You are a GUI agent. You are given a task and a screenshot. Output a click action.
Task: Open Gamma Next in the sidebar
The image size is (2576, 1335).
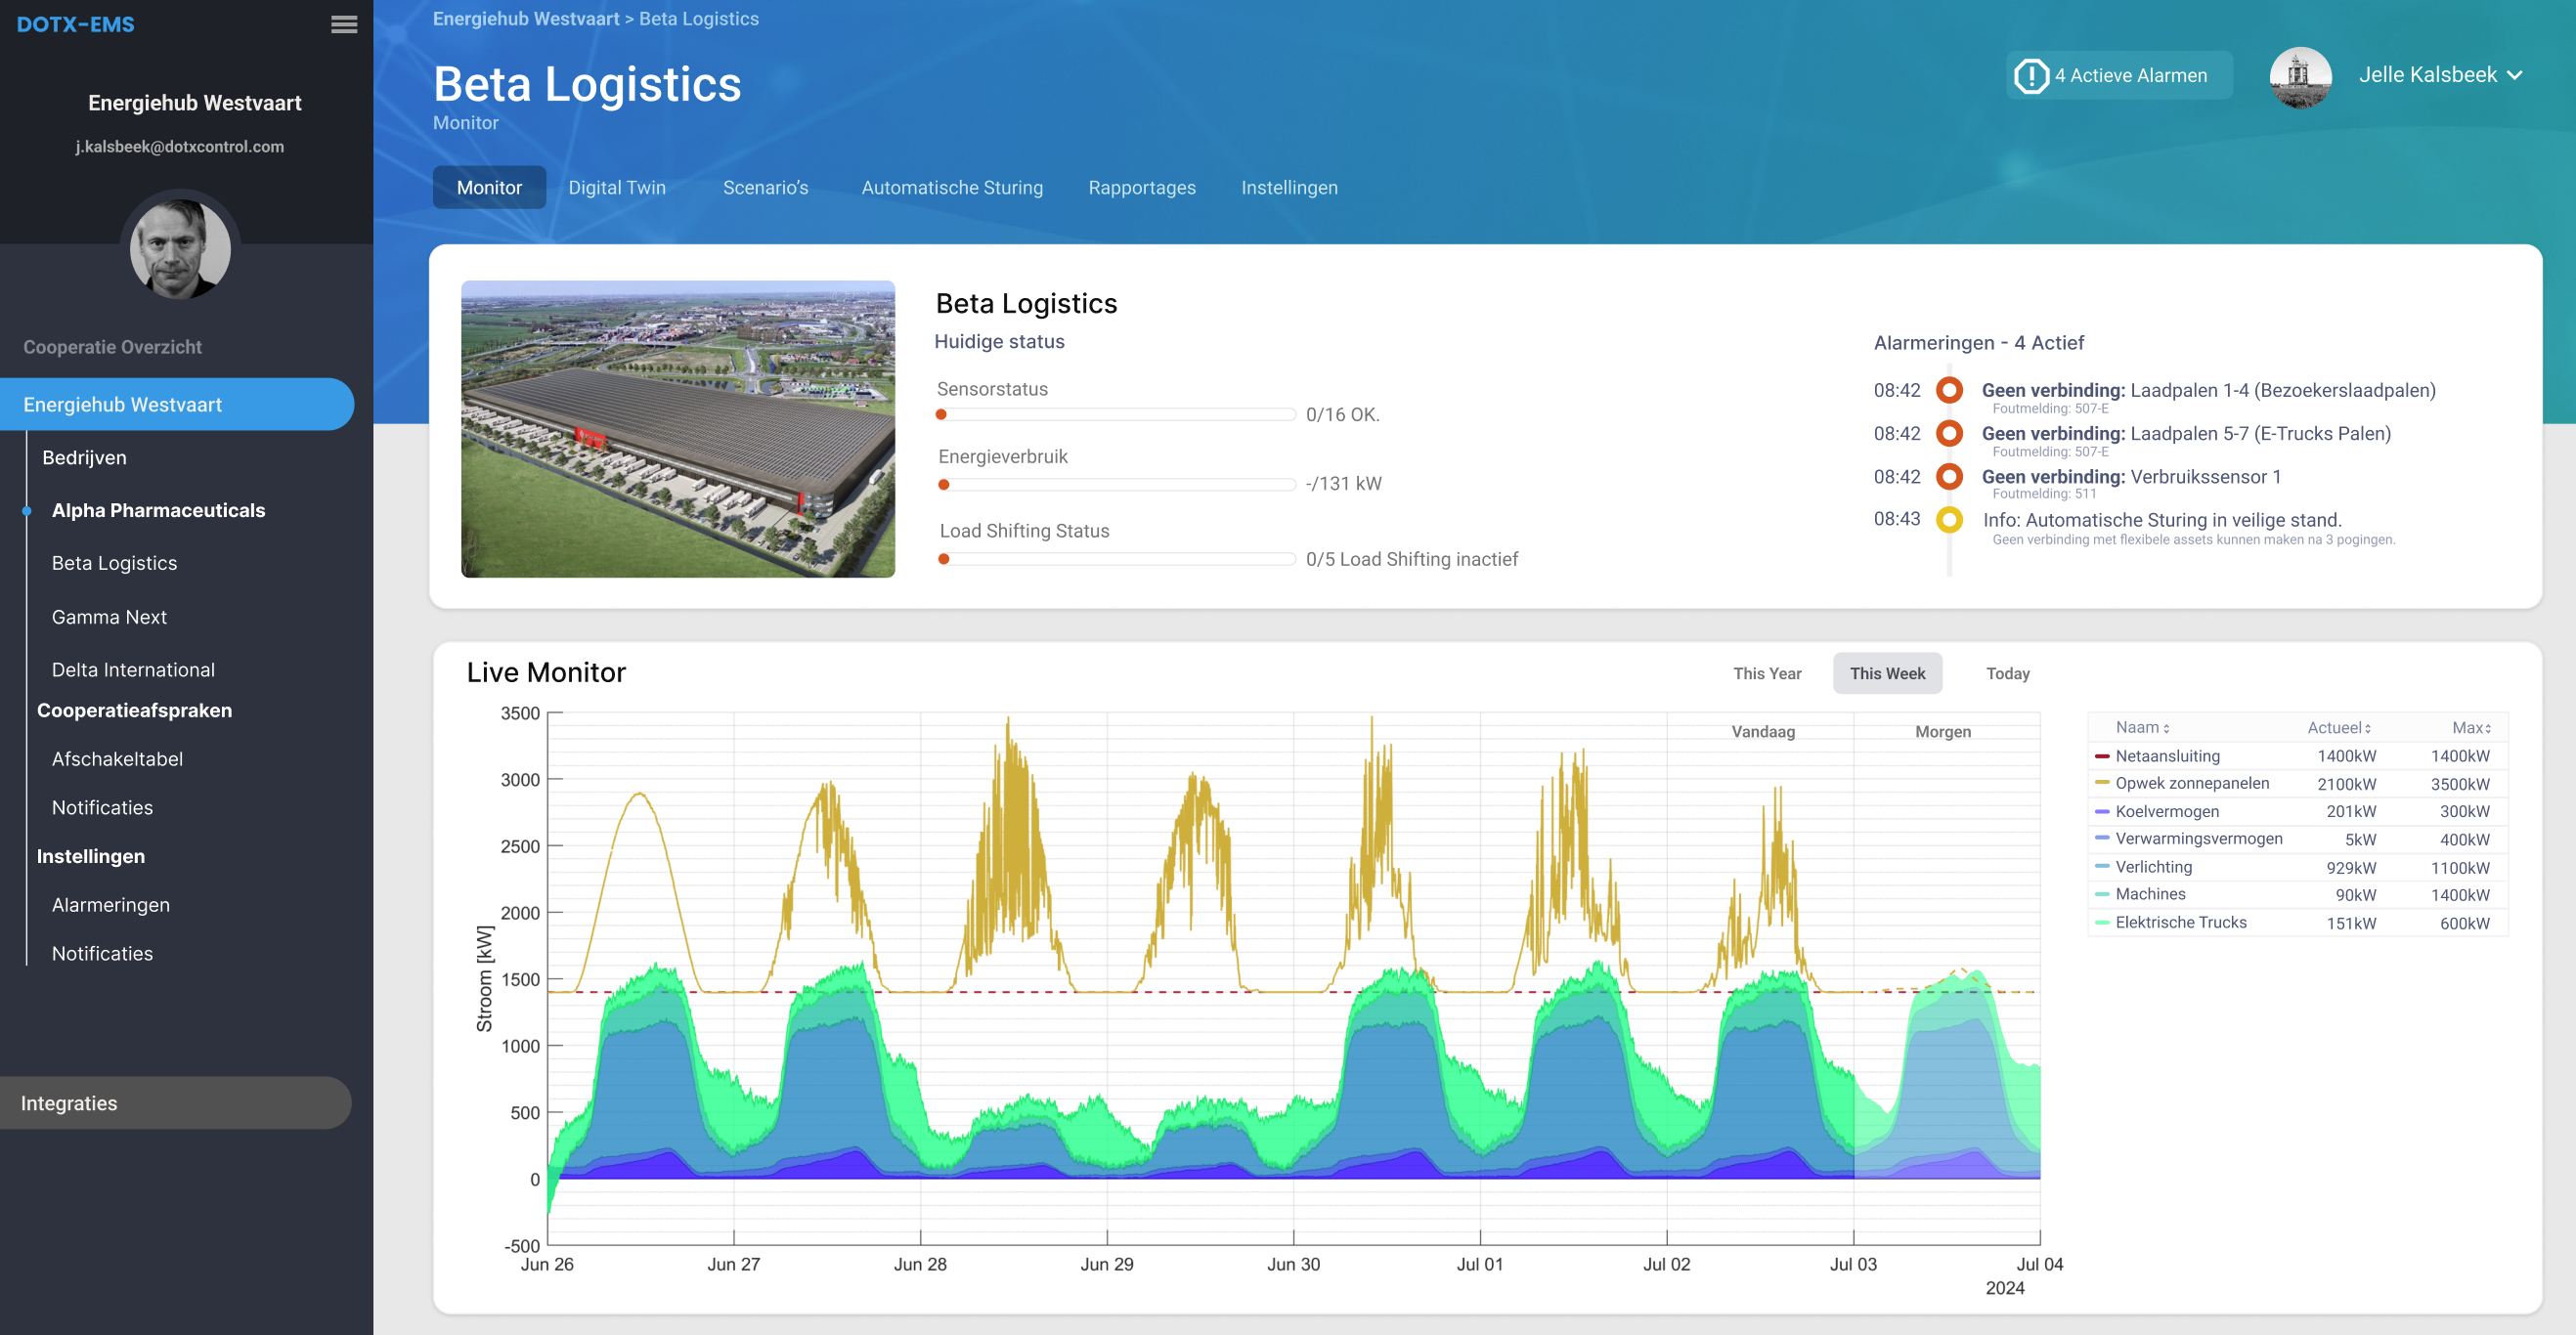click(x=109, y=616)
